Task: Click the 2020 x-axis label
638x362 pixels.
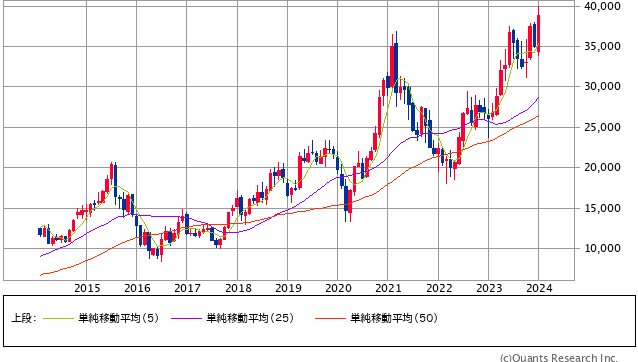Action: (338, 288)
